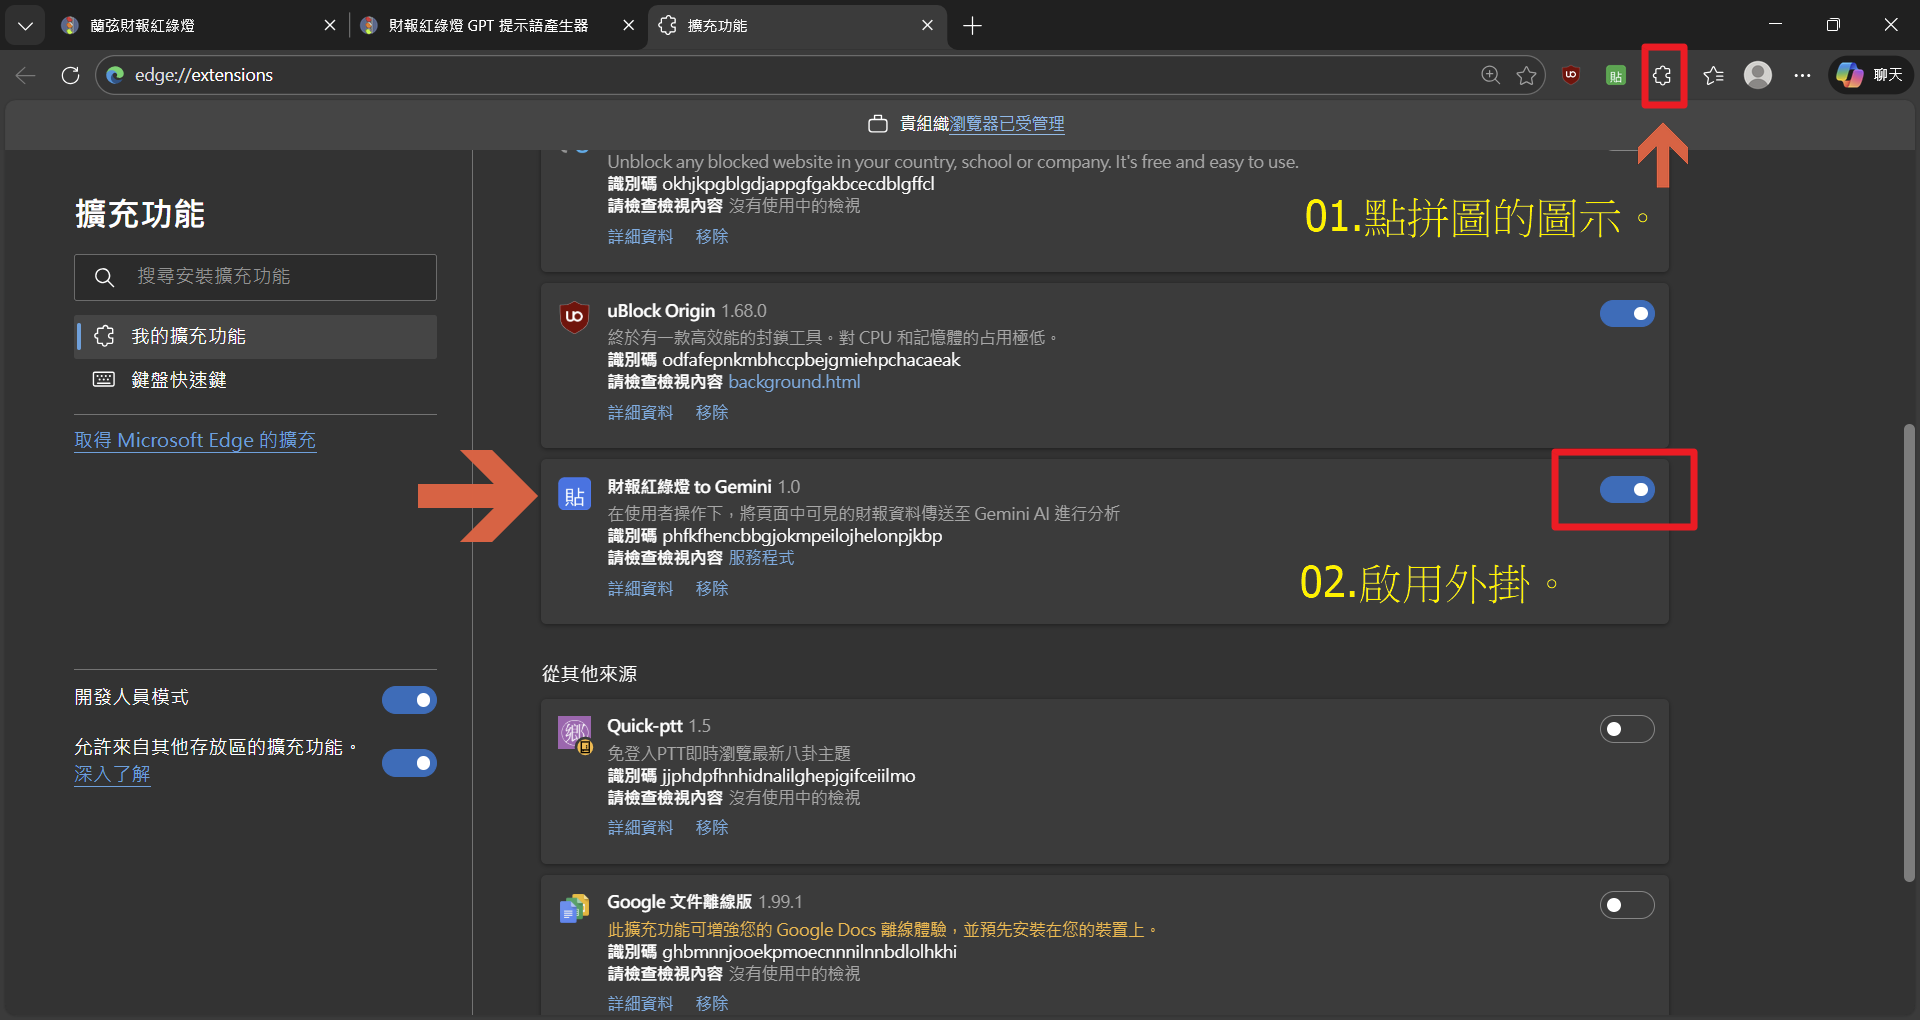The image size is (1920, 1020).
Task: Disable the 財報紅綠燈 to Gemini toggle
Action: pos(1627,490)
